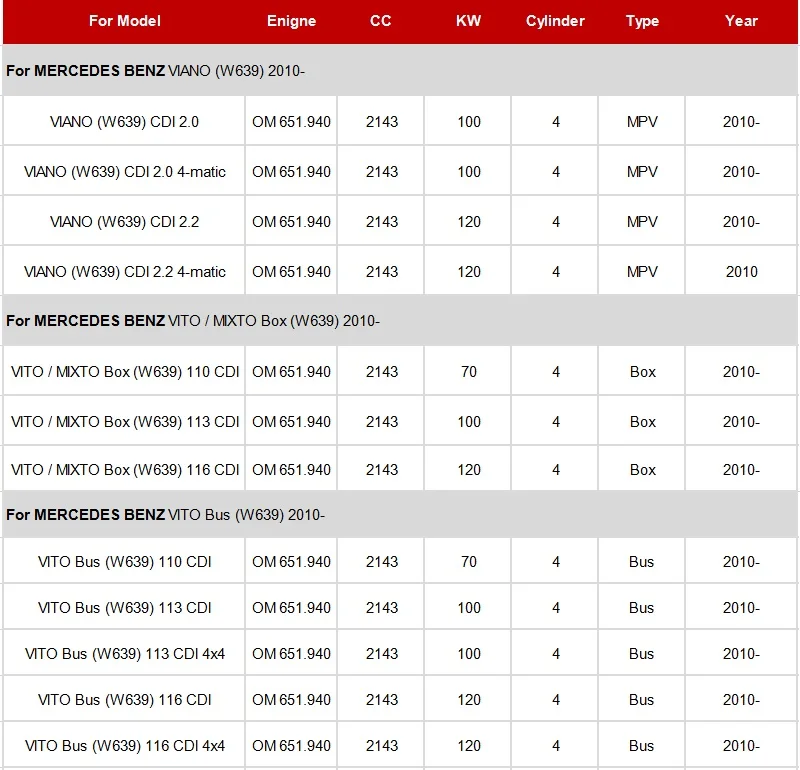Click engine 'OM 651.940' in VIANO CDI 2.0 row
The height and width of the screenshot is (770, 800).
coord(291,121)
